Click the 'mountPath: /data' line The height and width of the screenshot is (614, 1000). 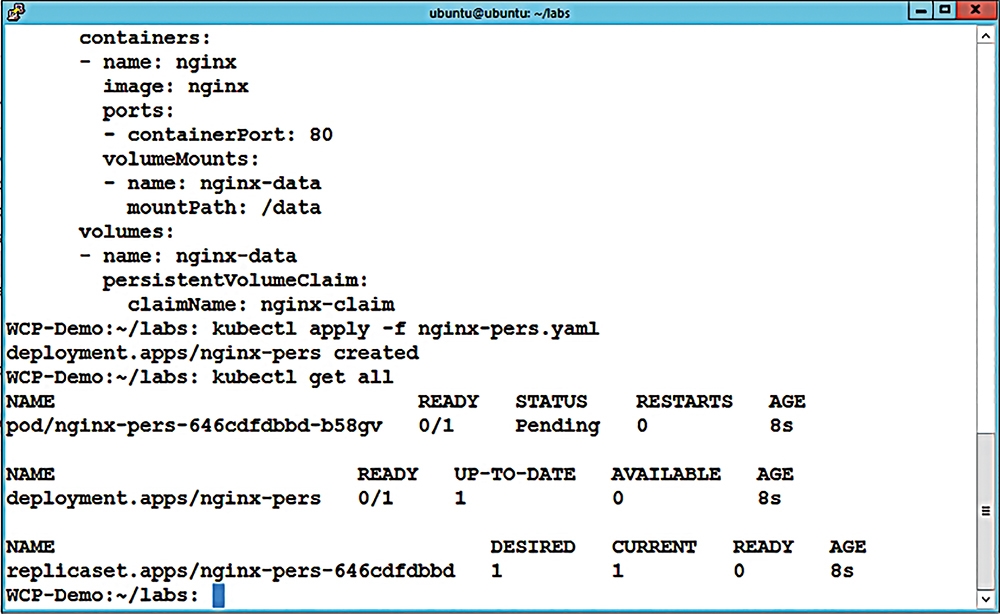[x=224, y=208]
